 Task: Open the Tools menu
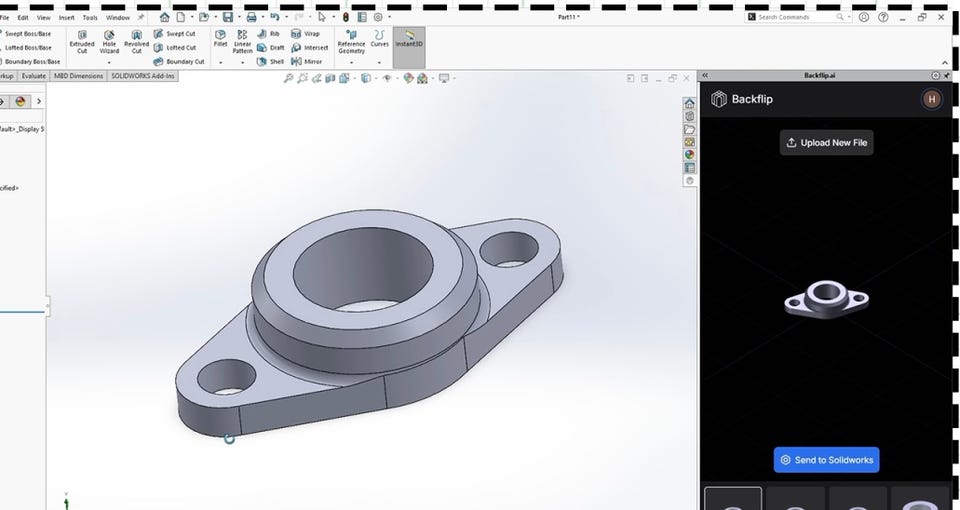(x=90, y=18)
